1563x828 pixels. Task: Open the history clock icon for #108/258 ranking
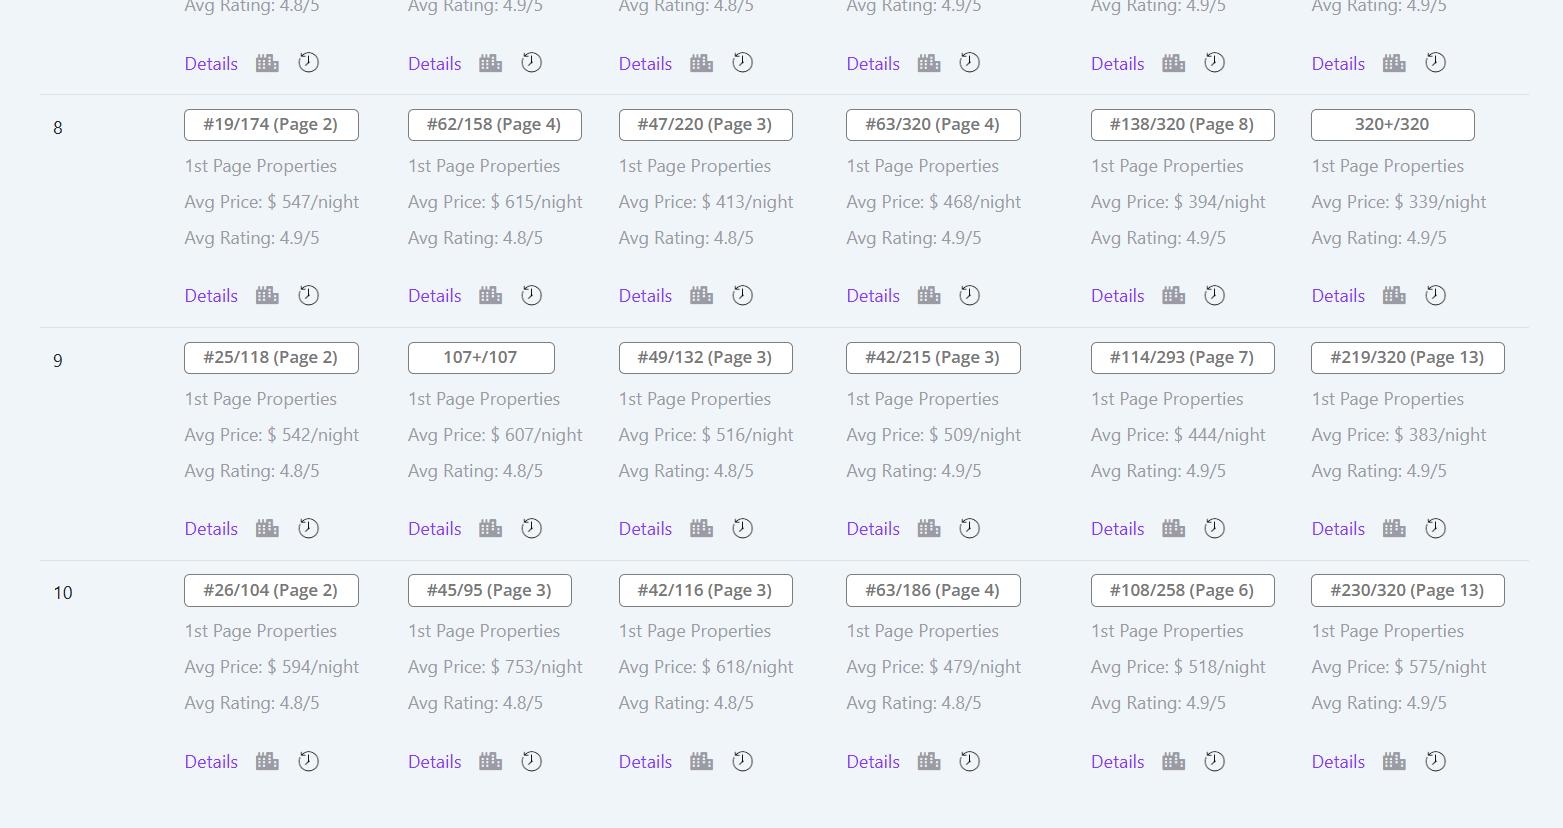[x=1215, y=761]
